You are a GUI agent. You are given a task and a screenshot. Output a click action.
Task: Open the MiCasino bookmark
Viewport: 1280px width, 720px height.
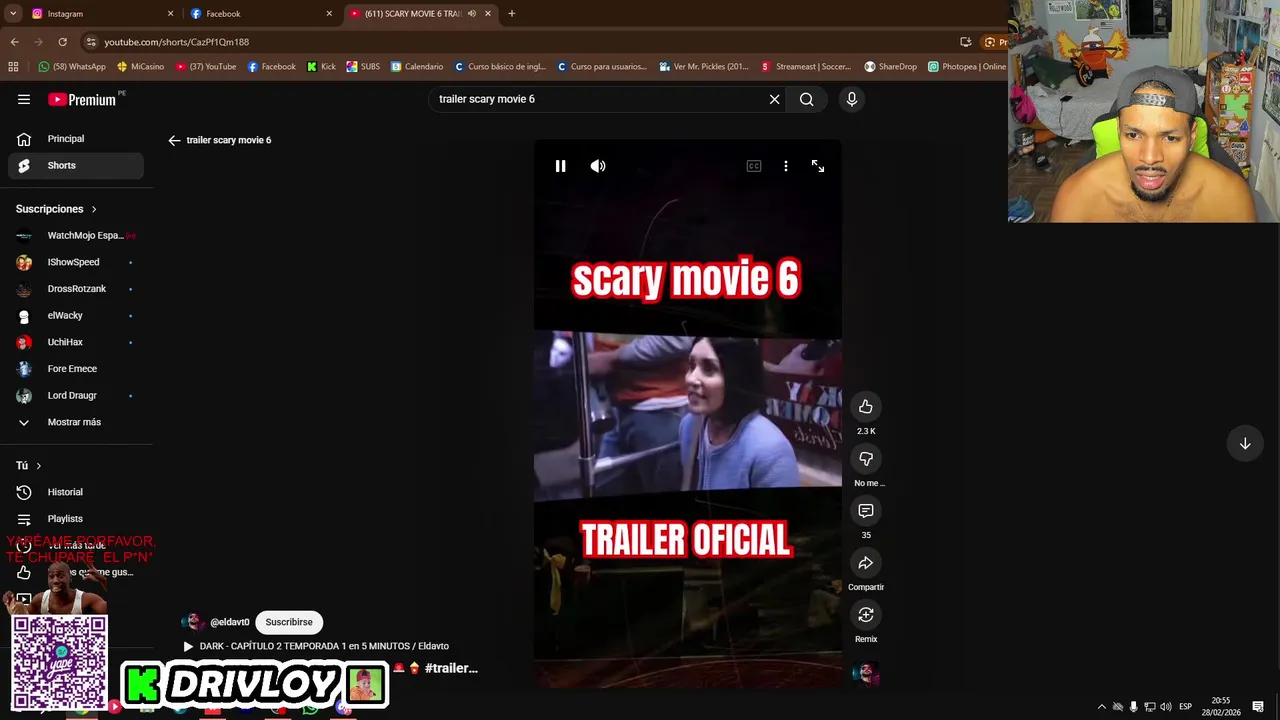pos(141,67)
